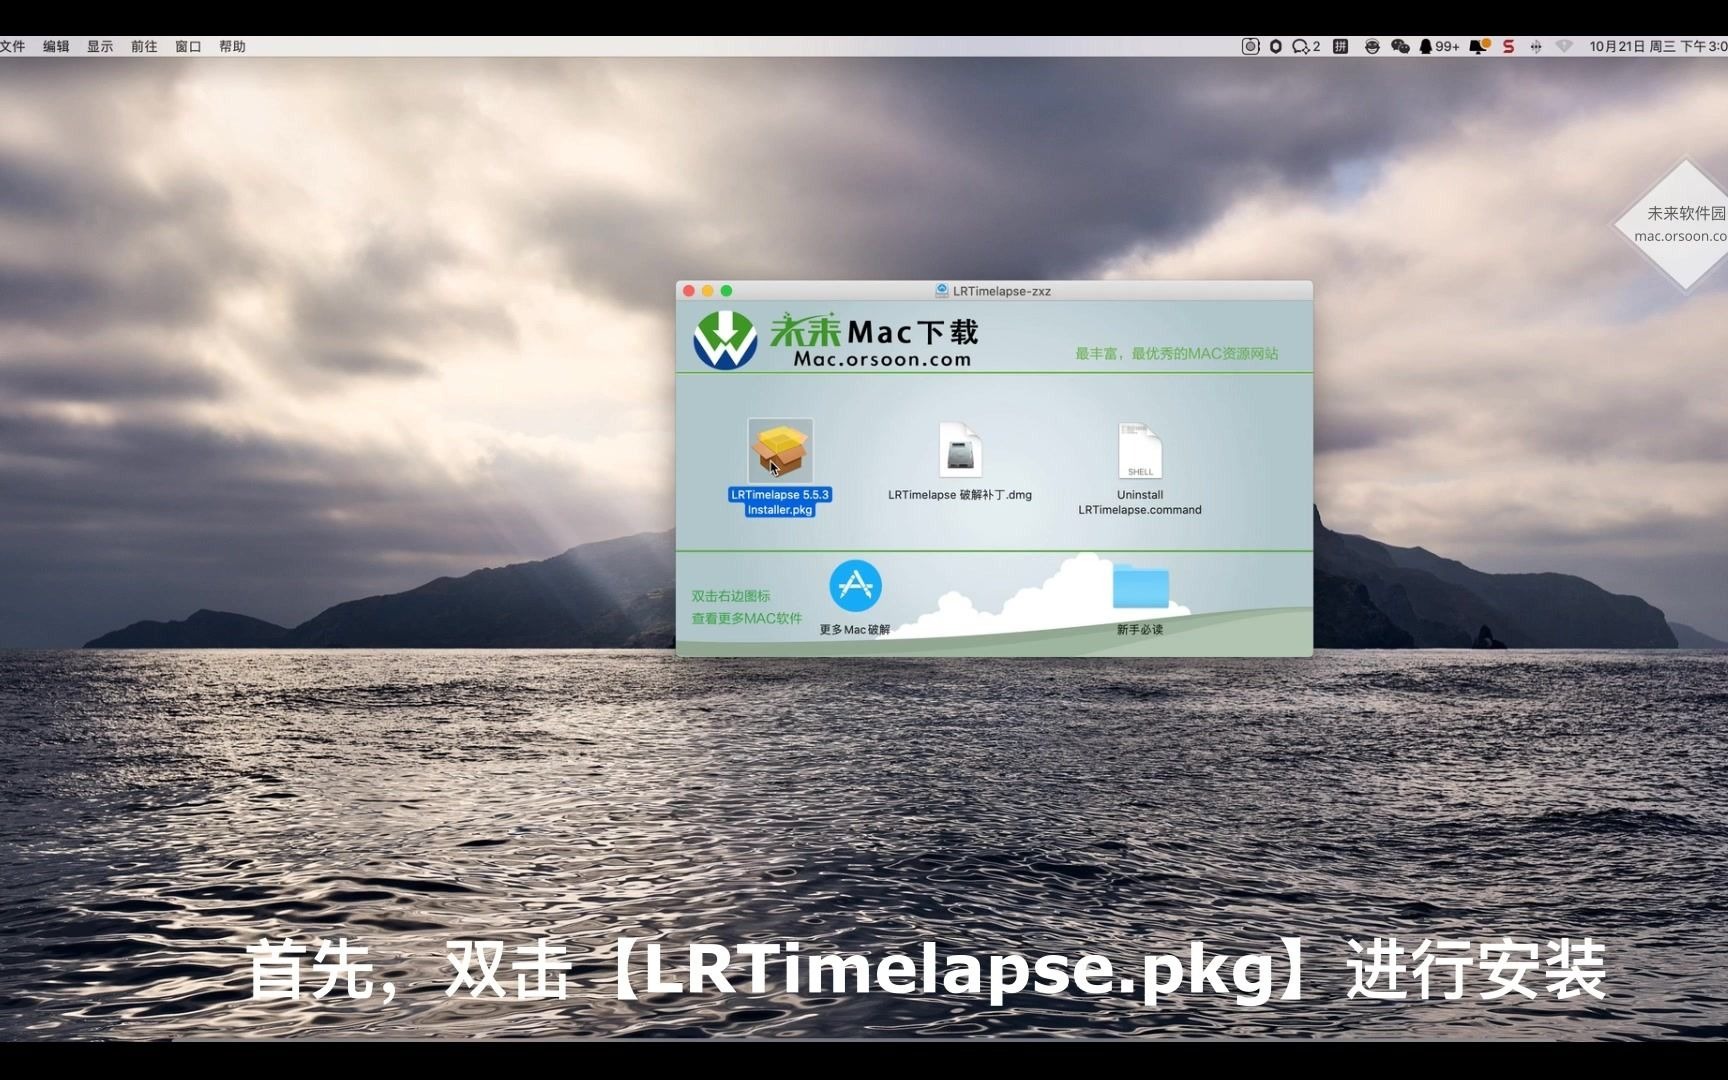This screenshot has width=1728, height=1080.
Task: Click the red Sogou S menu bar icon
Action: (1508, 46)
